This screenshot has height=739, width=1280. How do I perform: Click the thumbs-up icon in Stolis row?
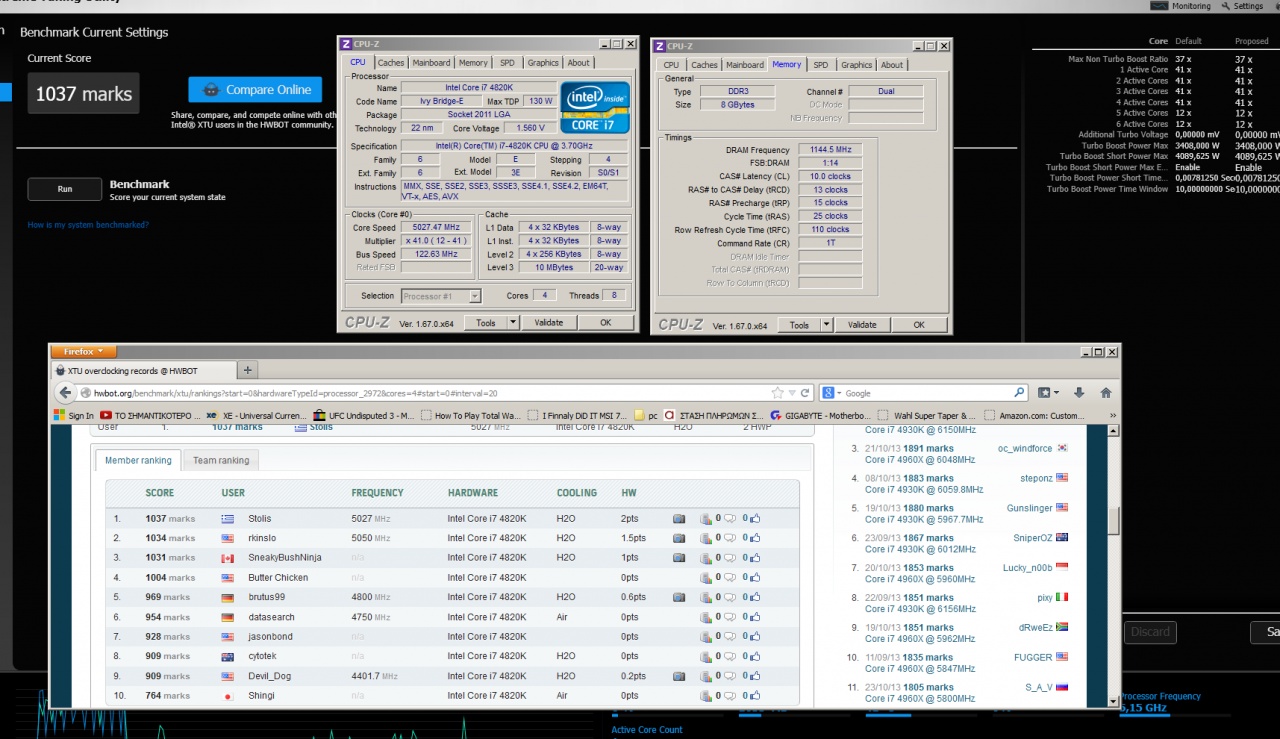(755, 519)
